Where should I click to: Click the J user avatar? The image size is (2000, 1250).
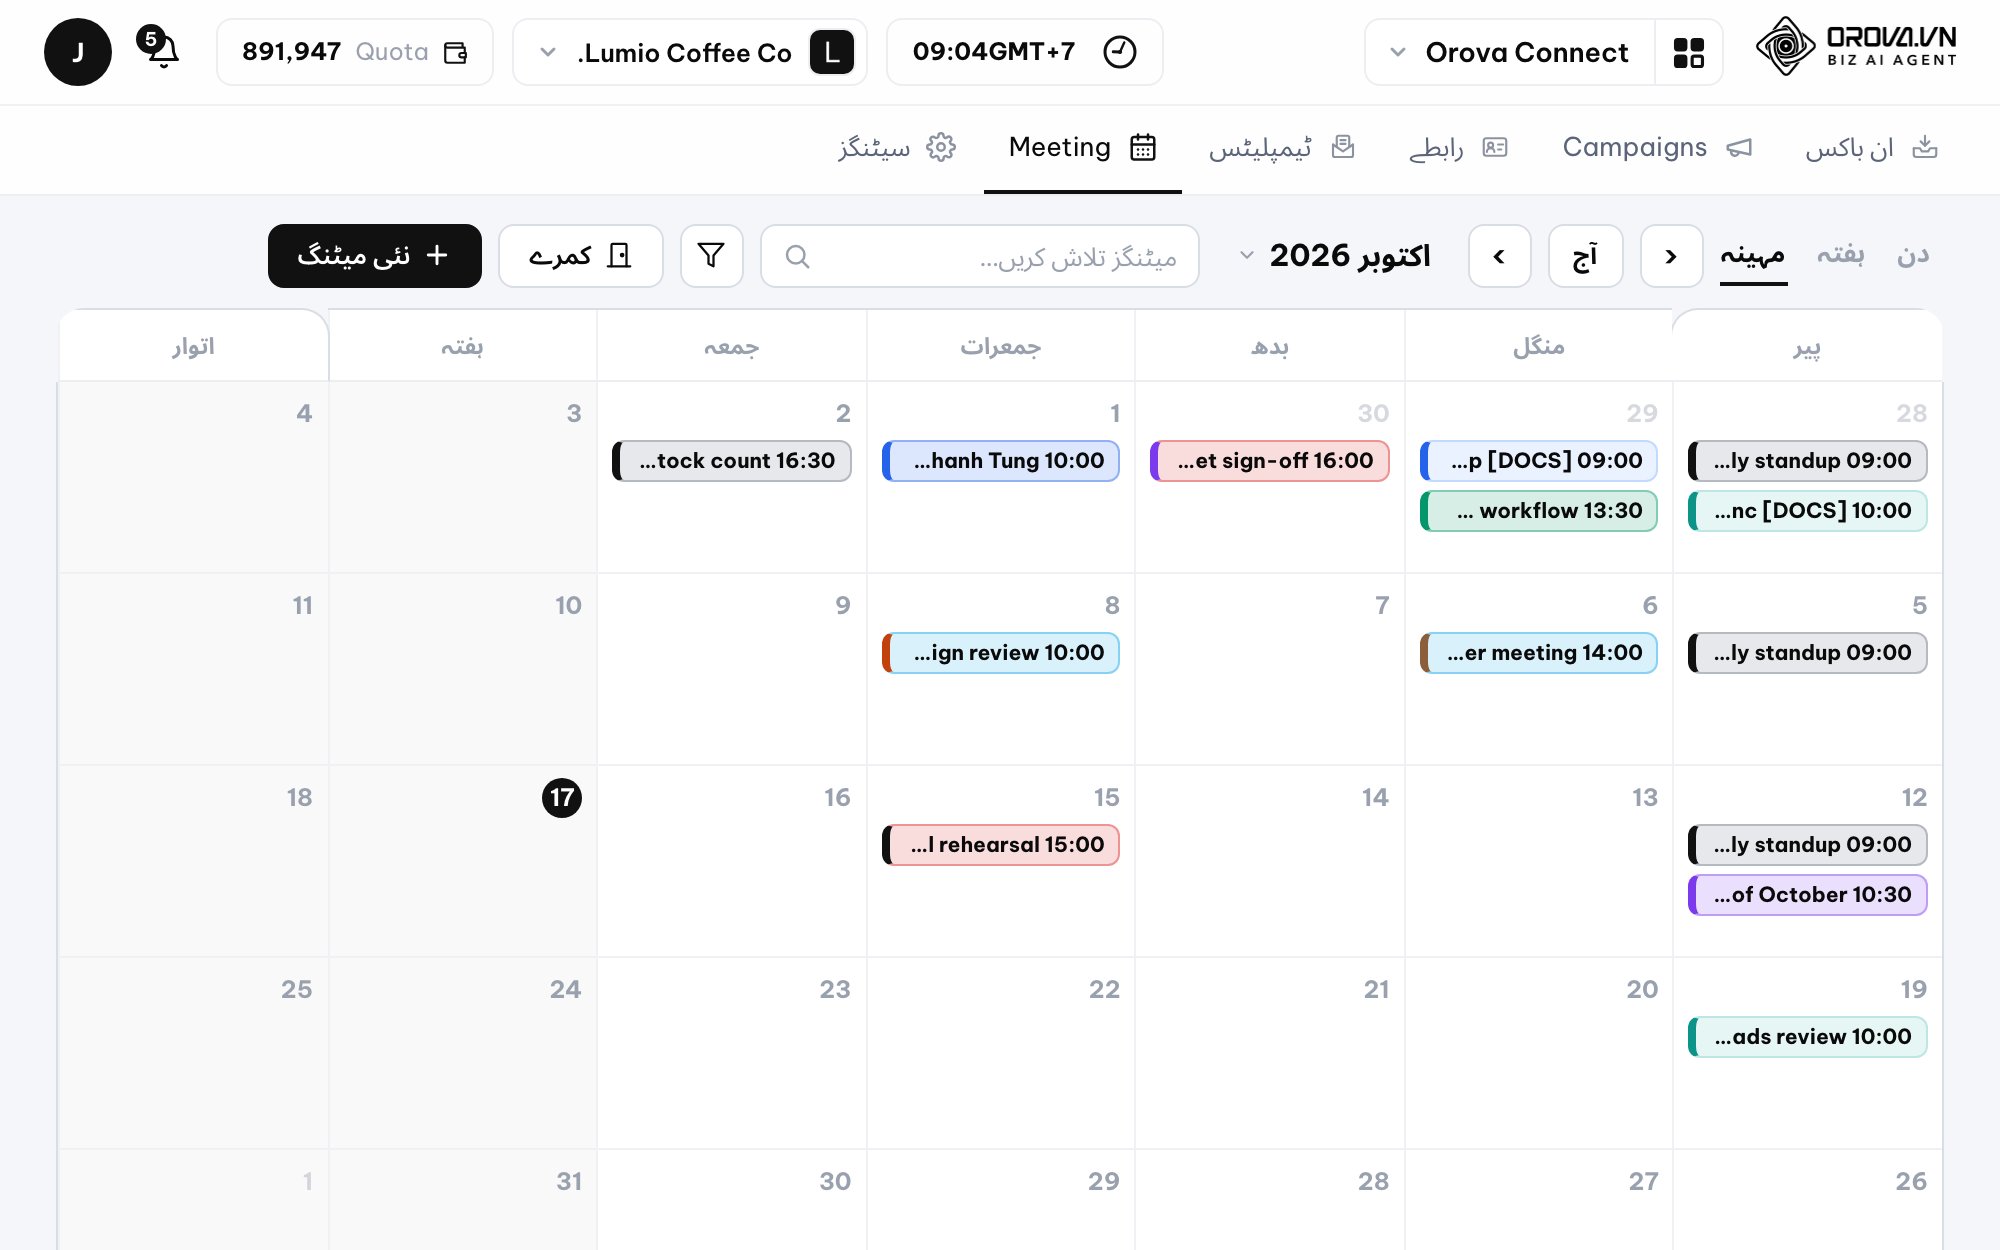pos(78,52)
